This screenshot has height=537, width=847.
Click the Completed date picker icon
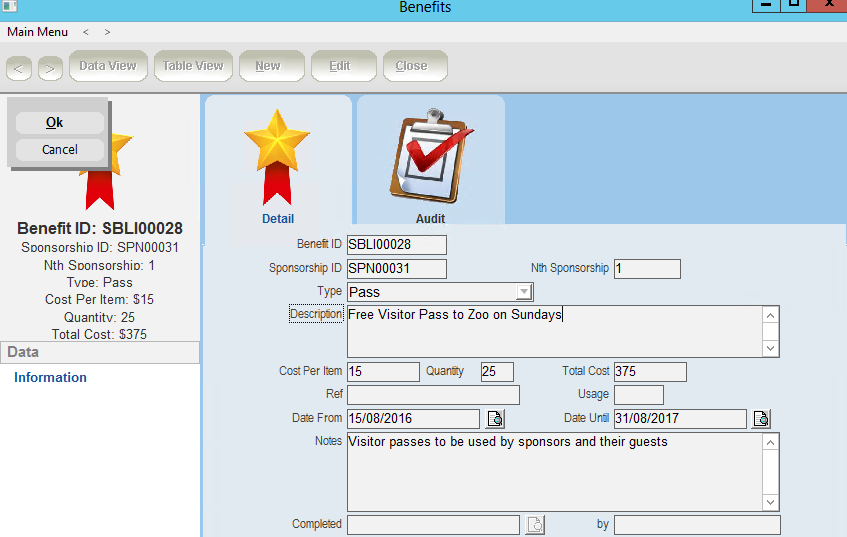click(535, 524)
